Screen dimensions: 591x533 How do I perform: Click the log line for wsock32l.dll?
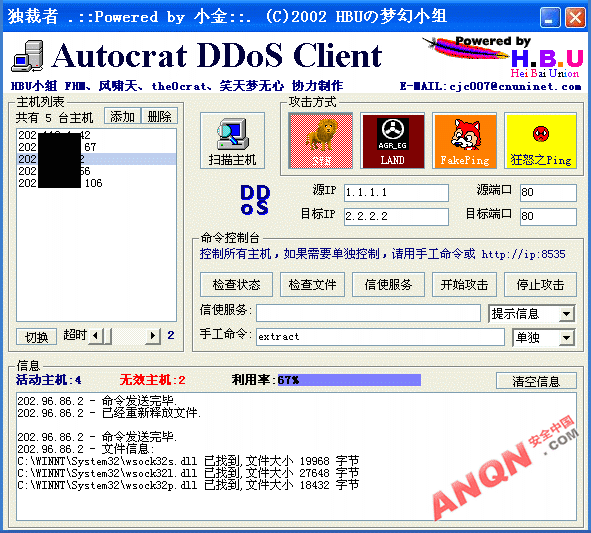pyautogui.click(x=188, y=473)
